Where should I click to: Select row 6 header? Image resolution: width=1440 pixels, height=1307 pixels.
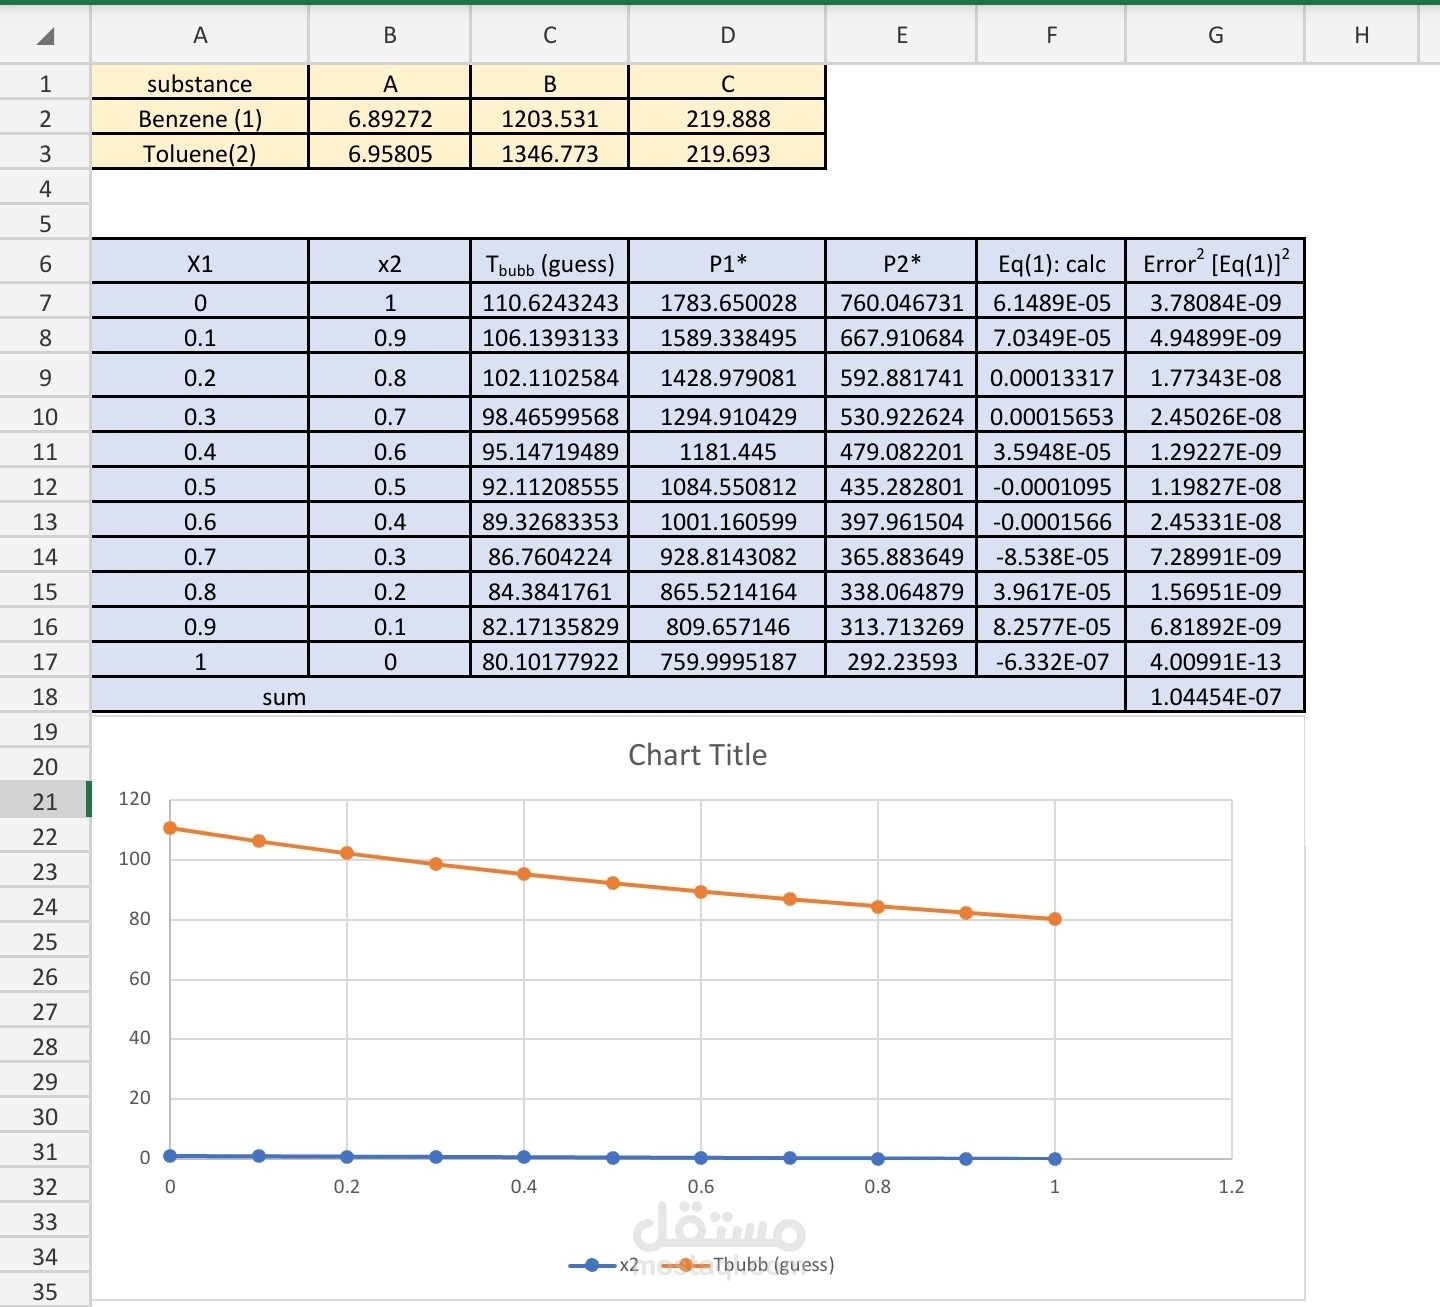coord(45,264)
